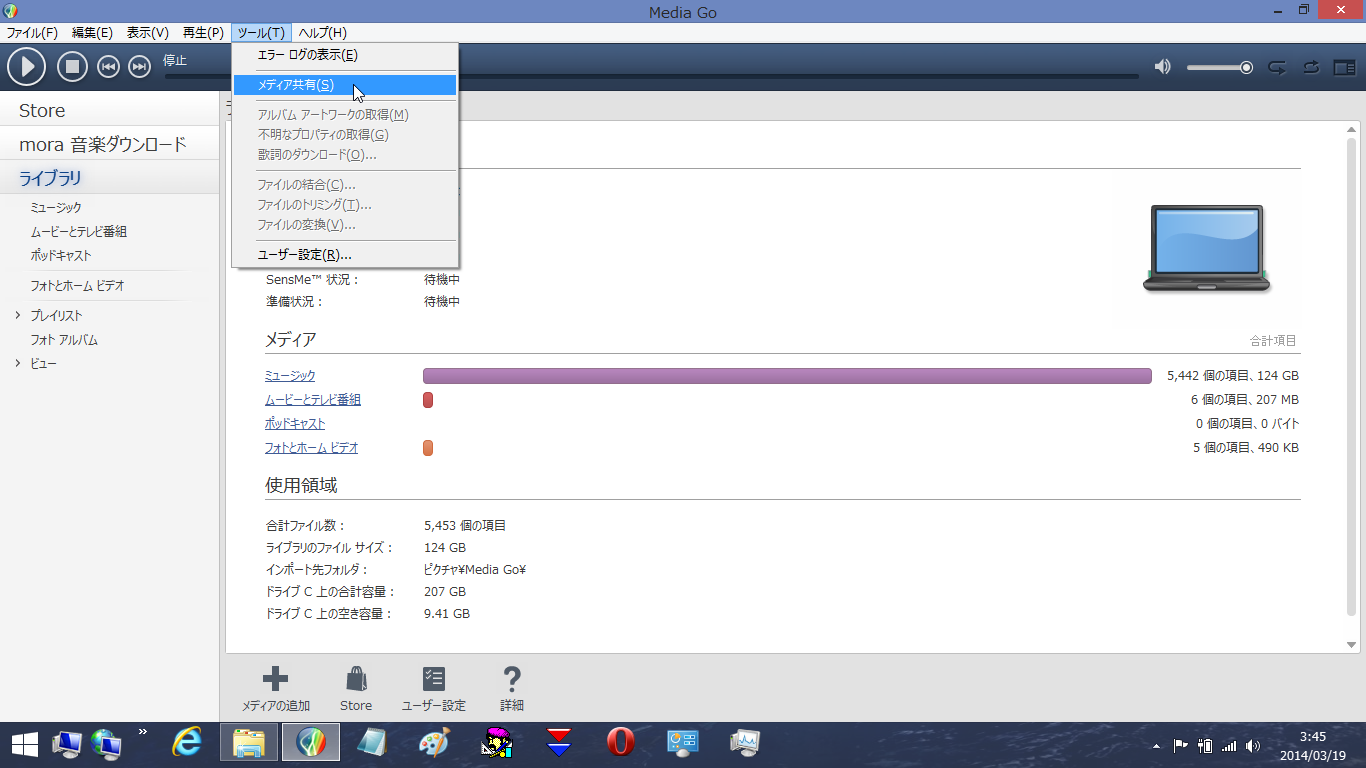1366x768 pixels.
Task: Click the system tray volume icon
Action: coord(1253,746)
